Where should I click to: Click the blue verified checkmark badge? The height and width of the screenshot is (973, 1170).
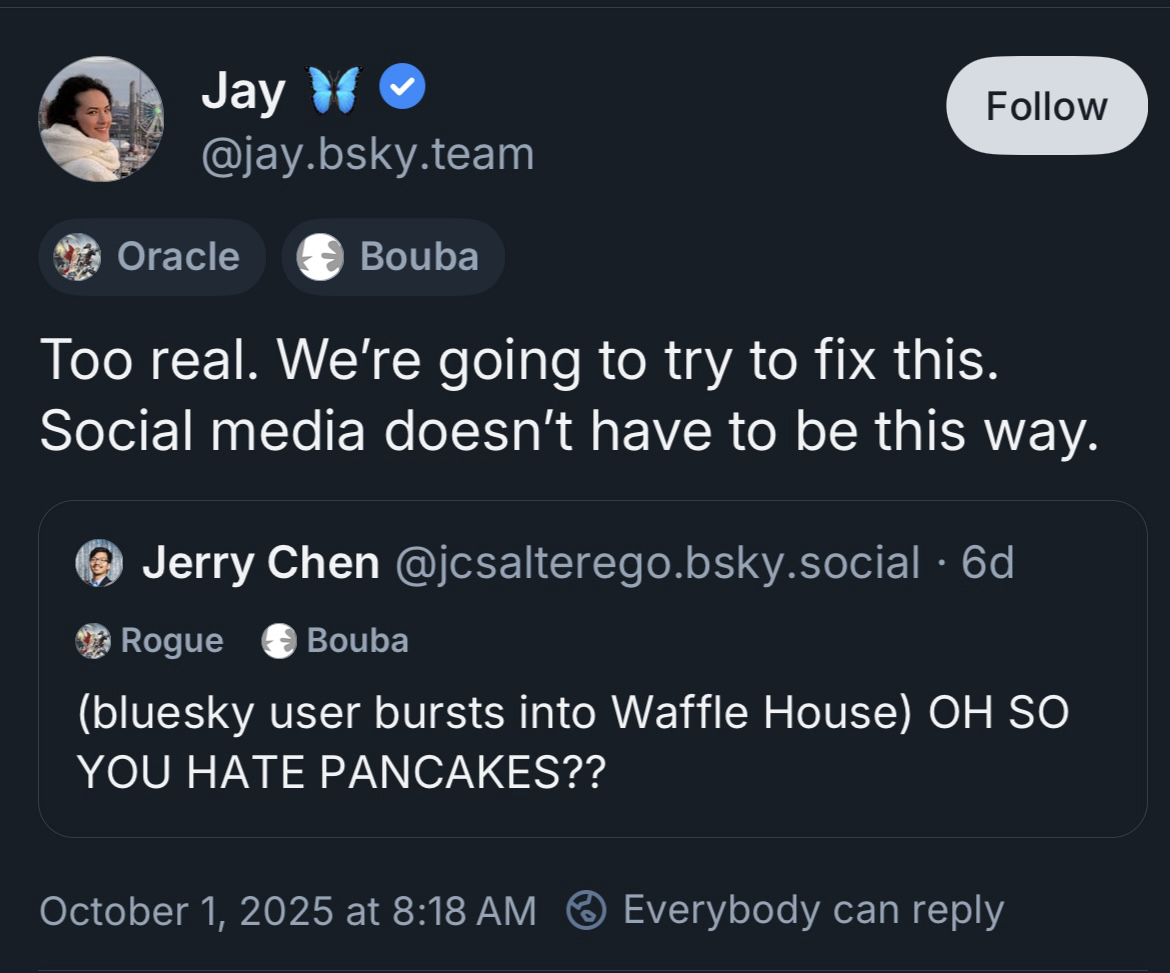coord(402,91)
